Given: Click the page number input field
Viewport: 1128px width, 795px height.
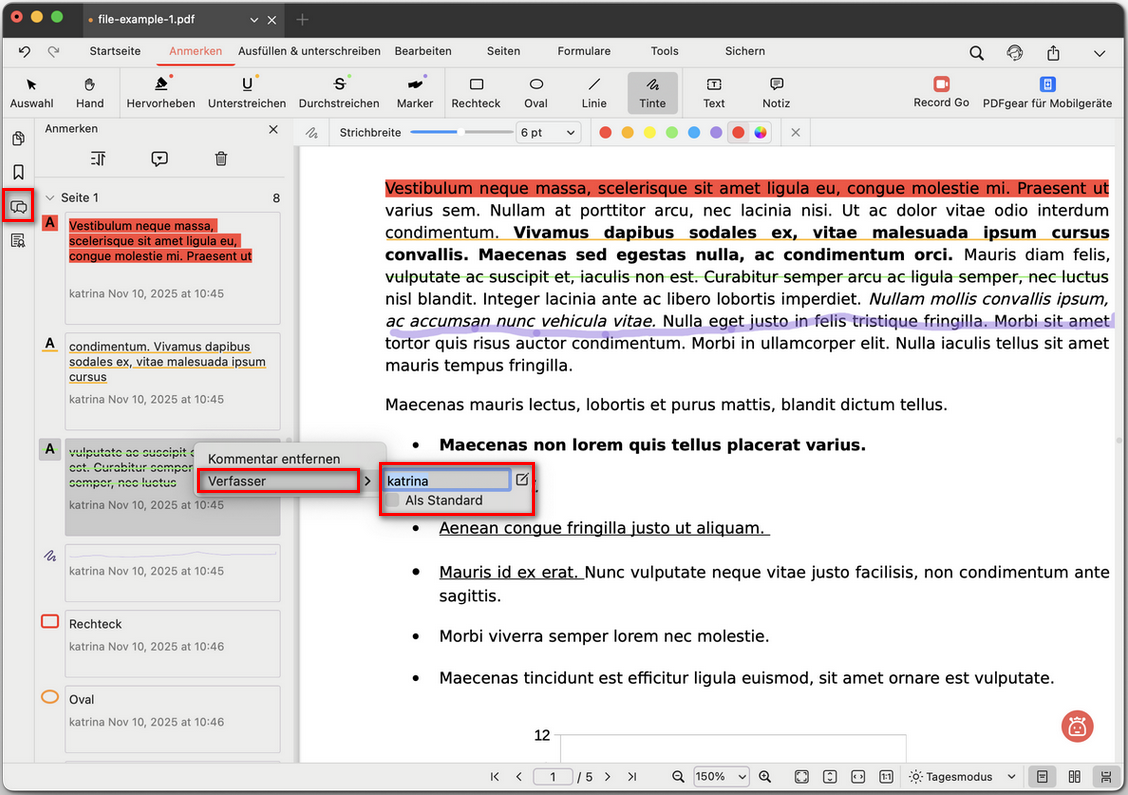Looking at the screenshot, I should pyautogui.click(x=553, y=777).
